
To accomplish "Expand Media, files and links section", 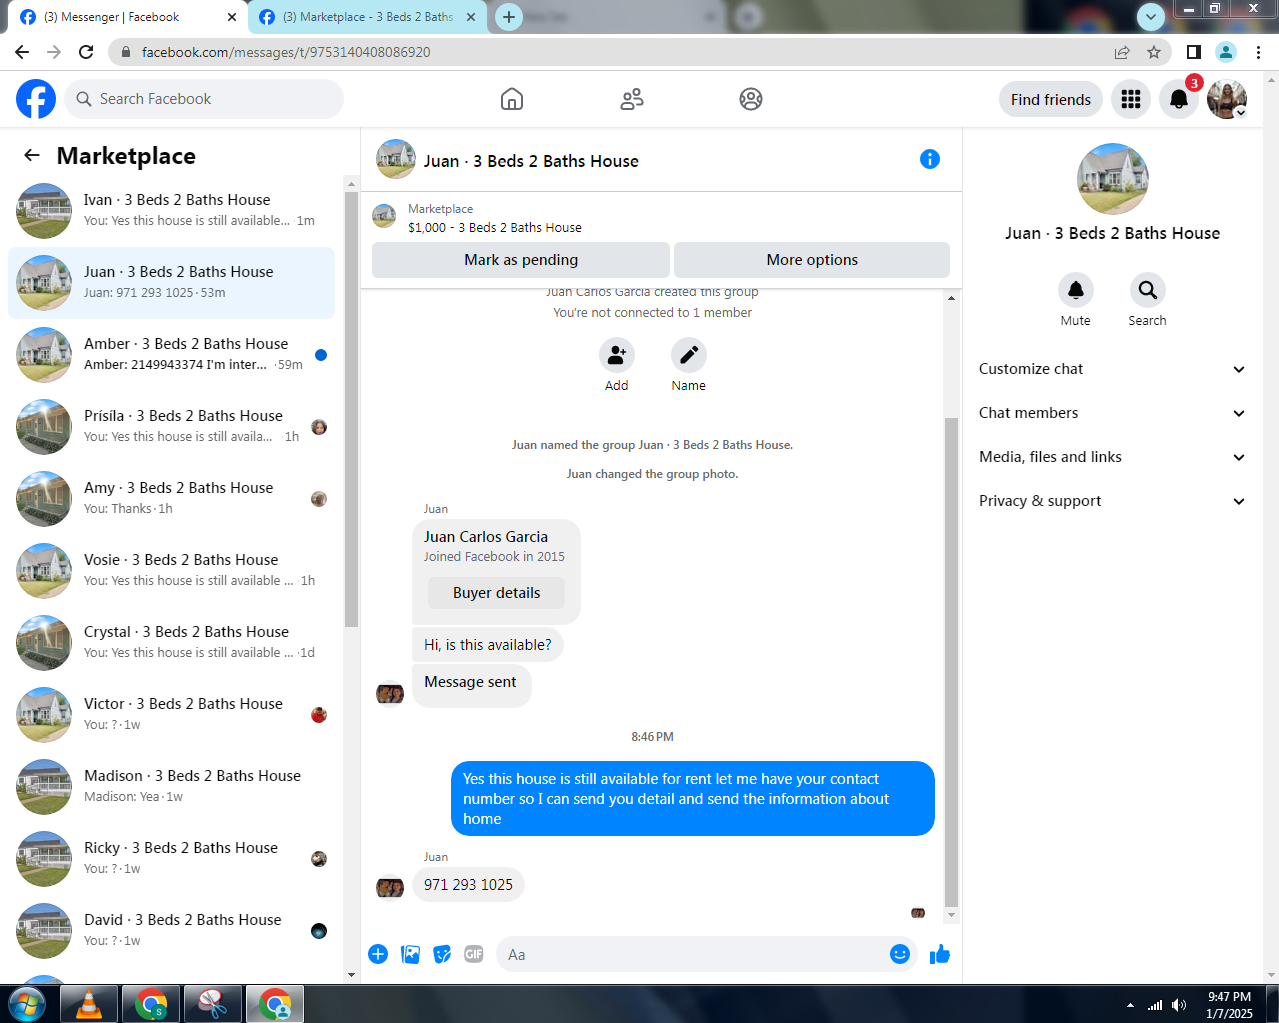I will click(x=1112, y=457).
